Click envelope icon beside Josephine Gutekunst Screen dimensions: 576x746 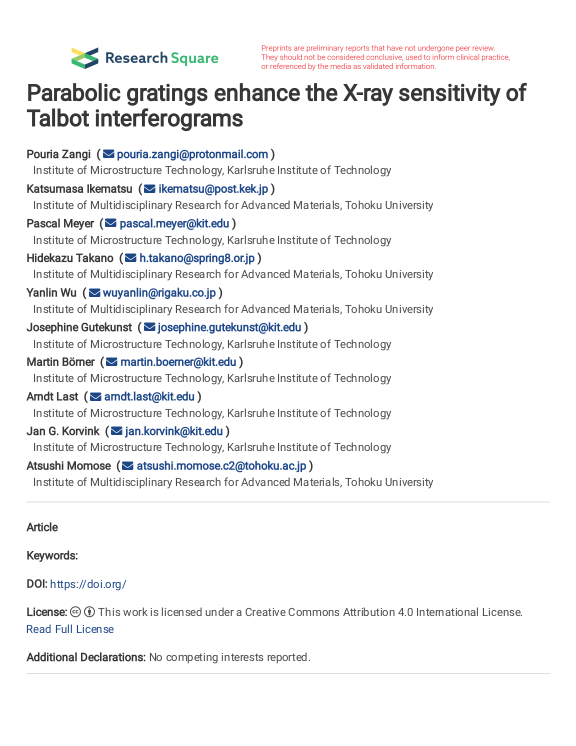click(149, 327)
